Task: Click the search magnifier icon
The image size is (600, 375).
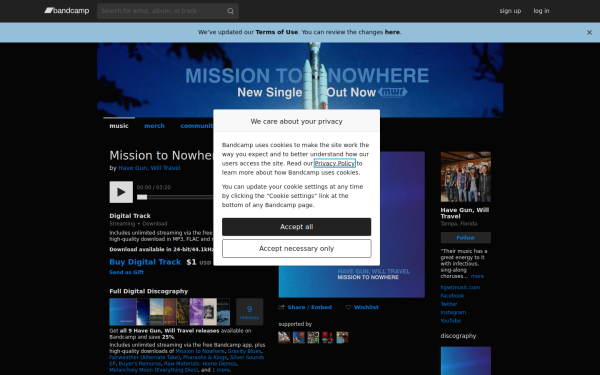Action: coord(230,11)
